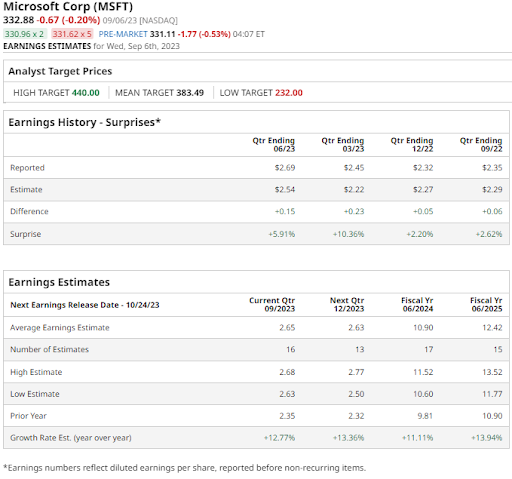The image size is (512, 479).
Task: Click the Earnings History - Surprises heading
Action: (85, 122)
